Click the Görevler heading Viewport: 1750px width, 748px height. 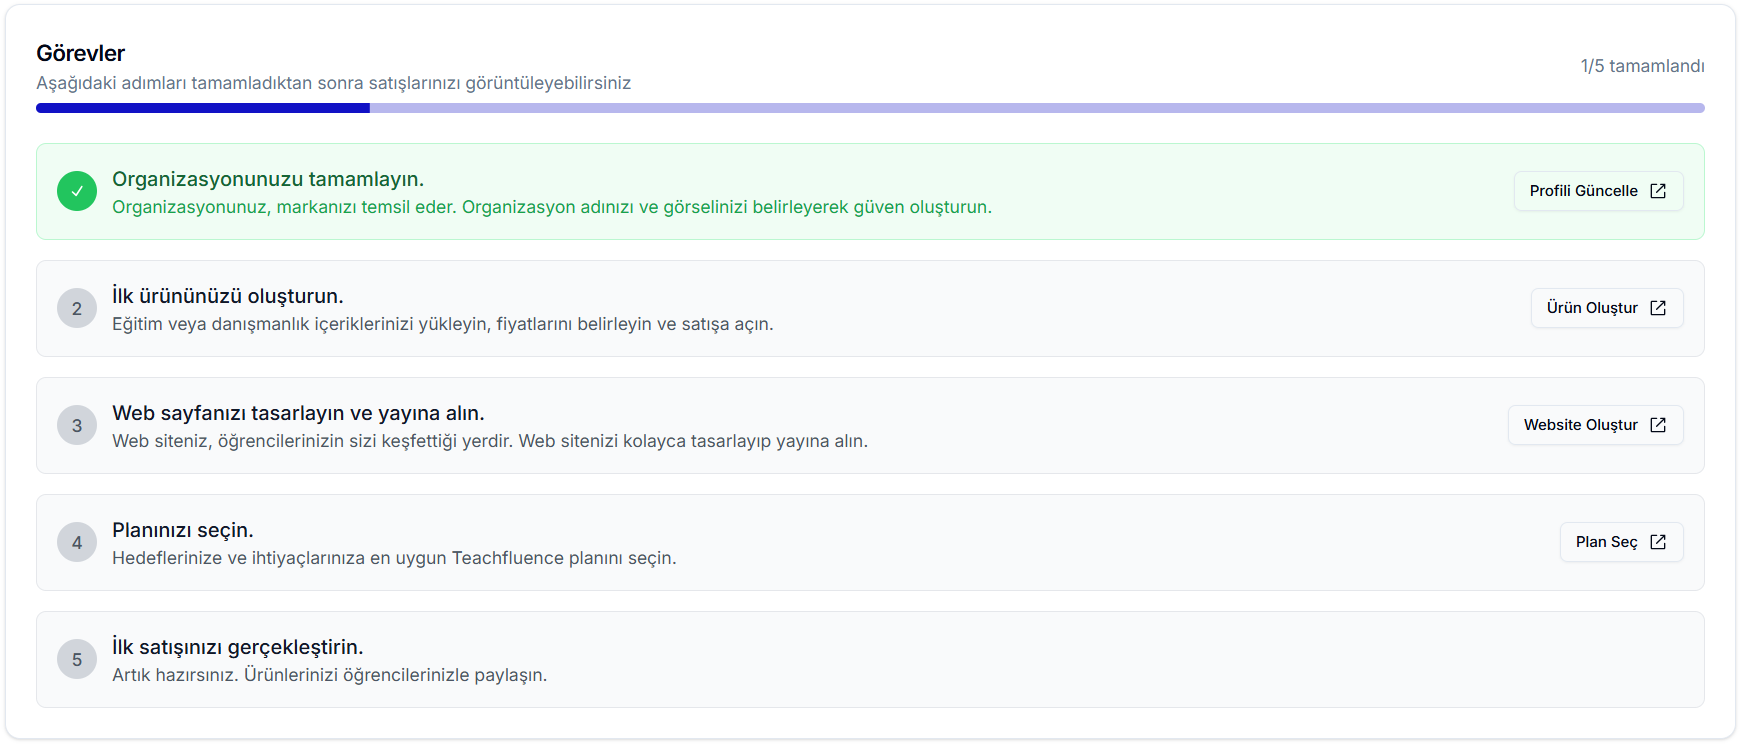click(x=81, y=53)
